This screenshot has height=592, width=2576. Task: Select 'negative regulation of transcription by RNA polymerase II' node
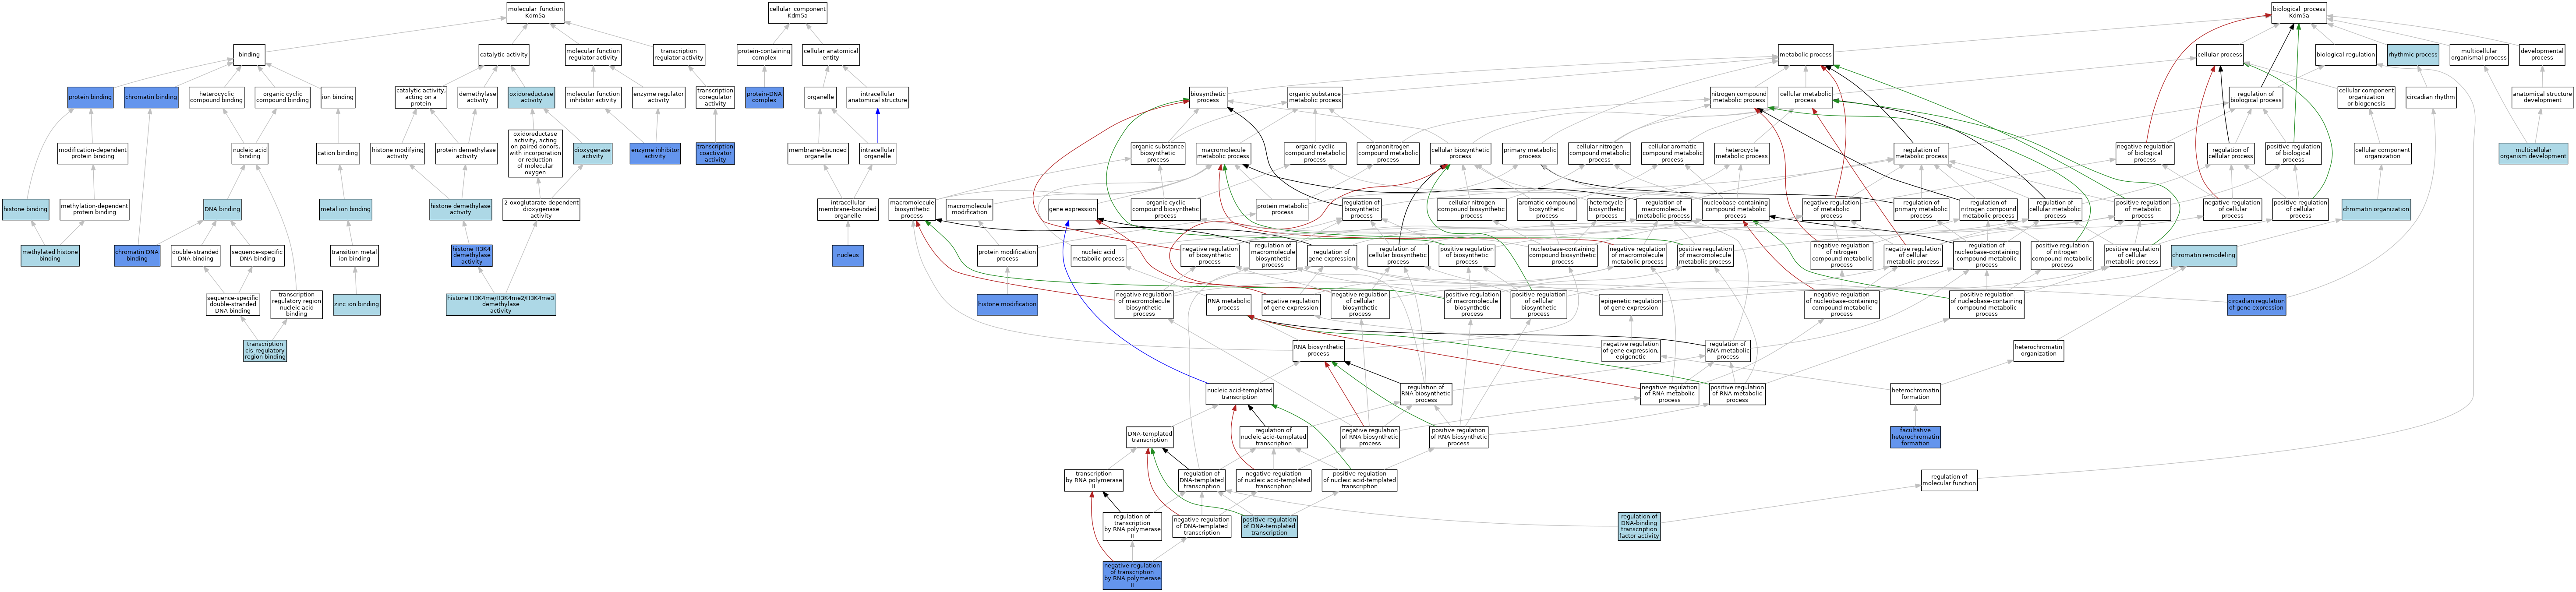coord(1132,575)
